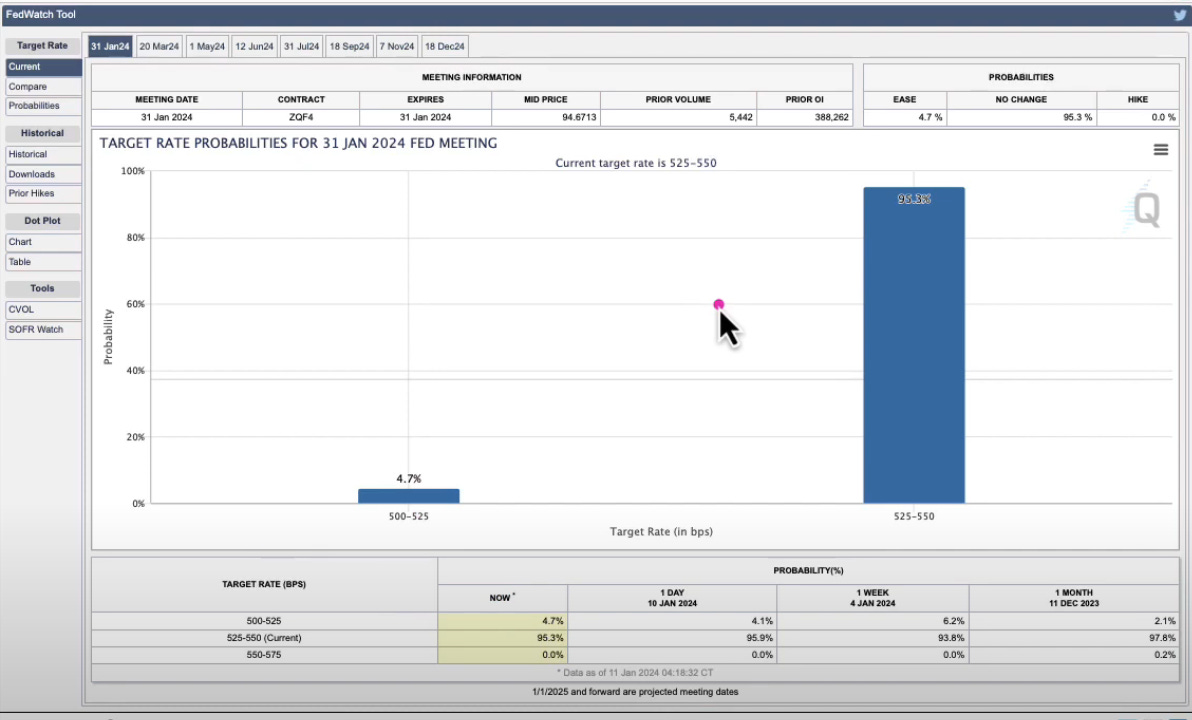Click the 1 month value 0.2%
Screen dimensions: 1192x720
[1164, 655]
